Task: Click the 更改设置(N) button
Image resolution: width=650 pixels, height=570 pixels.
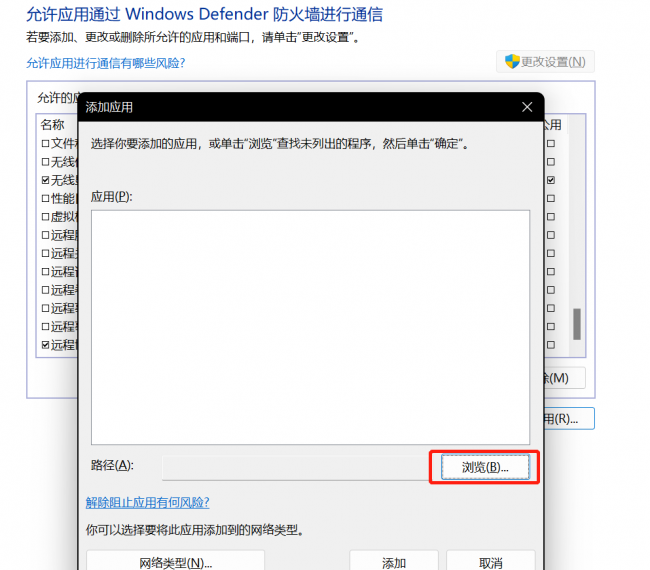Action: 545,62
